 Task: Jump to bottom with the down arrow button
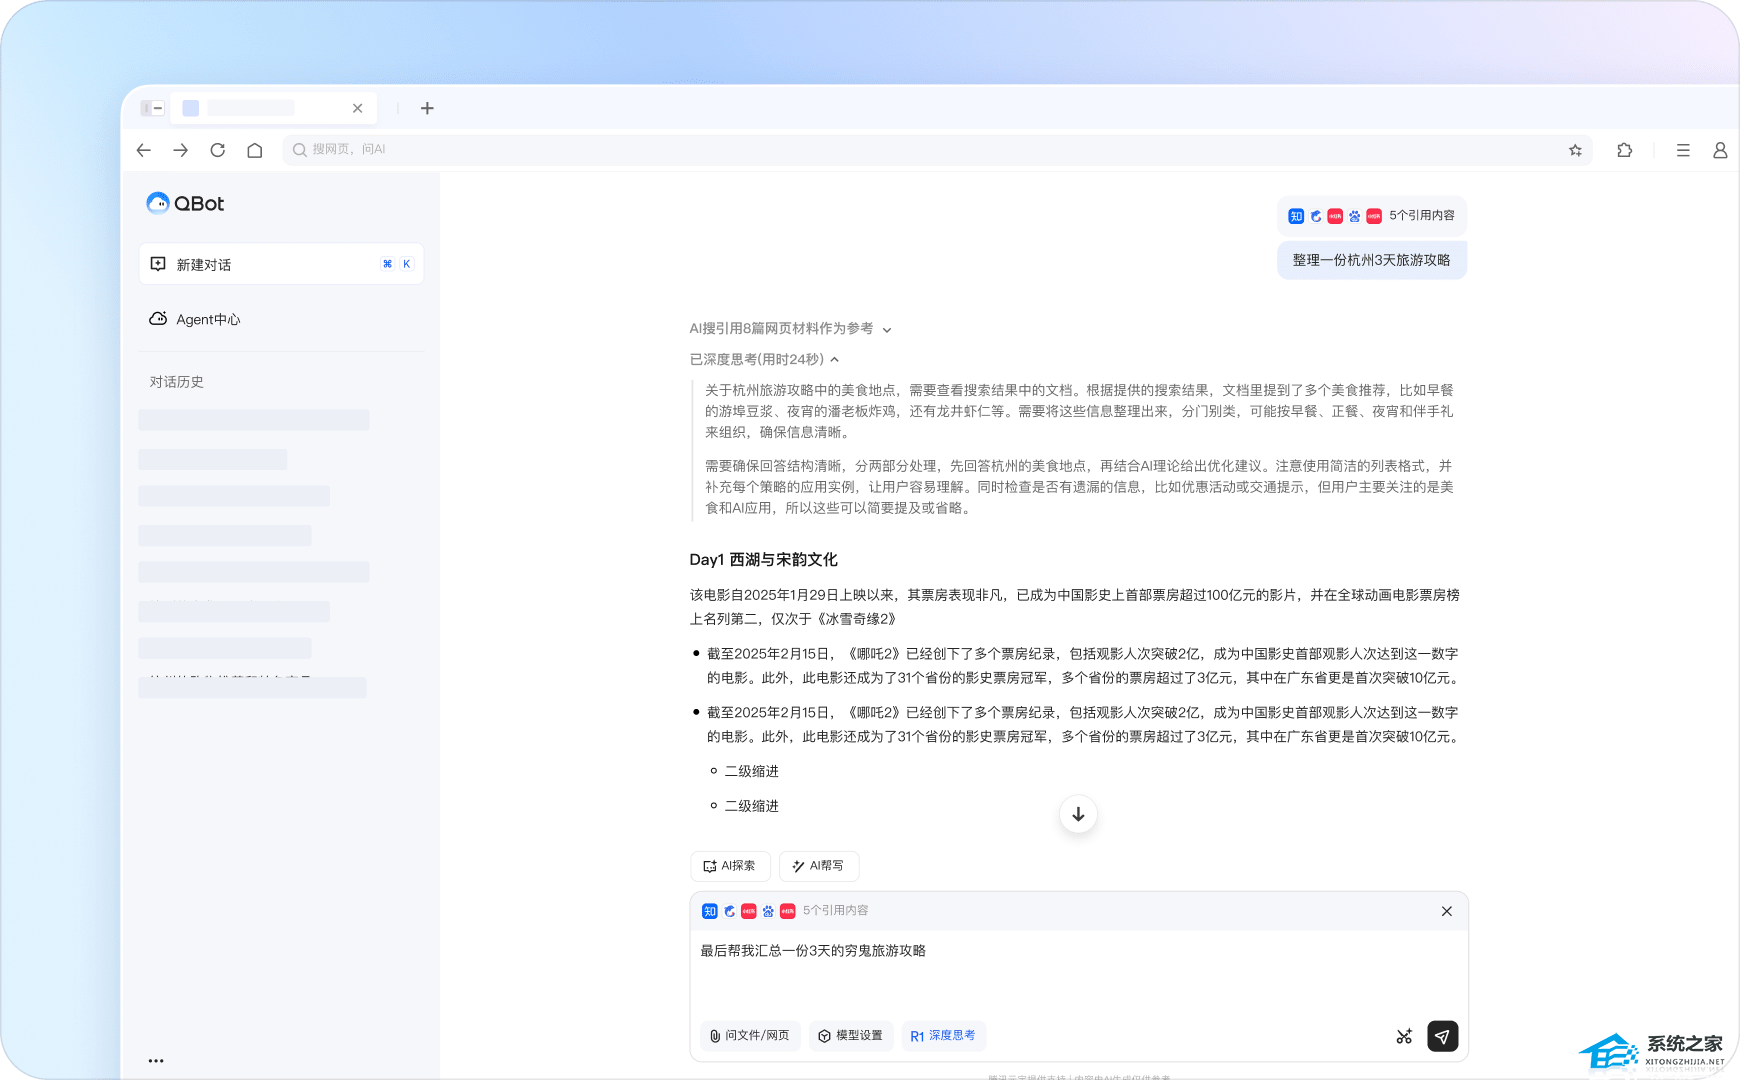(x=1078, y=814)
